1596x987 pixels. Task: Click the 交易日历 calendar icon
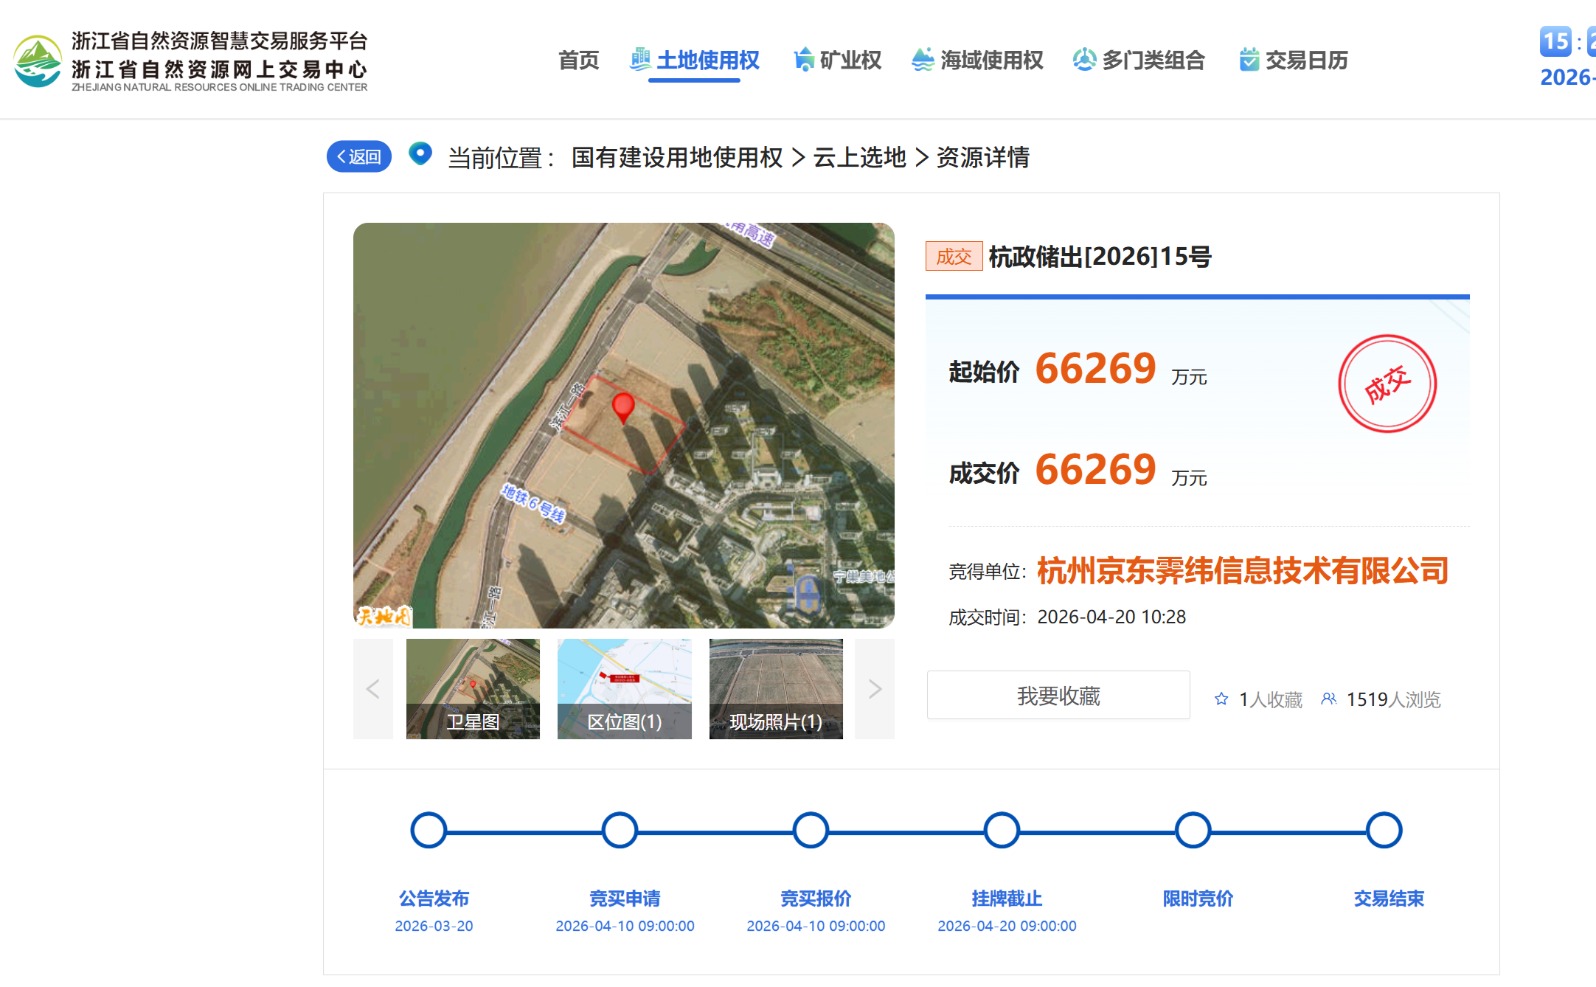1249,60
